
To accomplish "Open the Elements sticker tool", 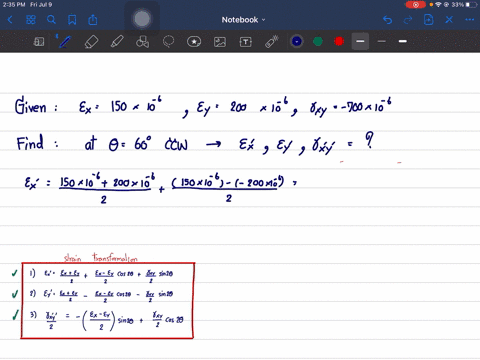I will 194,42.
